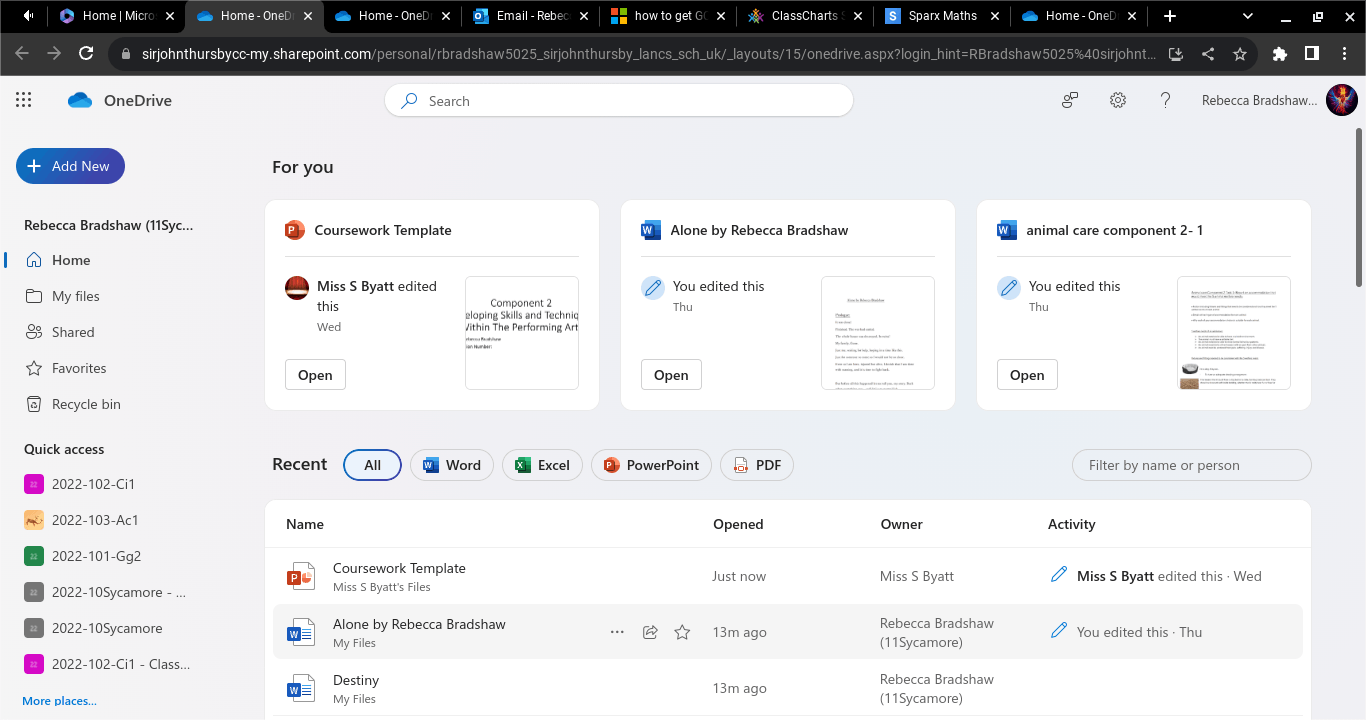Favorite the Alone by Rebecca Bradshaw file
The width and height of the screenshot is (1366, 720).
682,632
